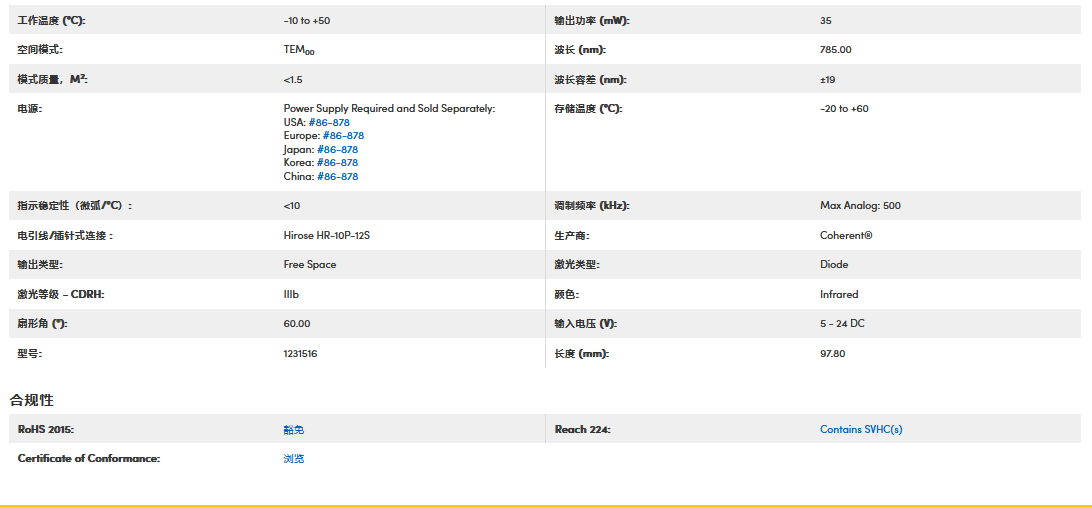The width and height of the screenshot is (1092, 507).
Task: Open the Korea power supply #86-878 link
Action: pos(337,163)
